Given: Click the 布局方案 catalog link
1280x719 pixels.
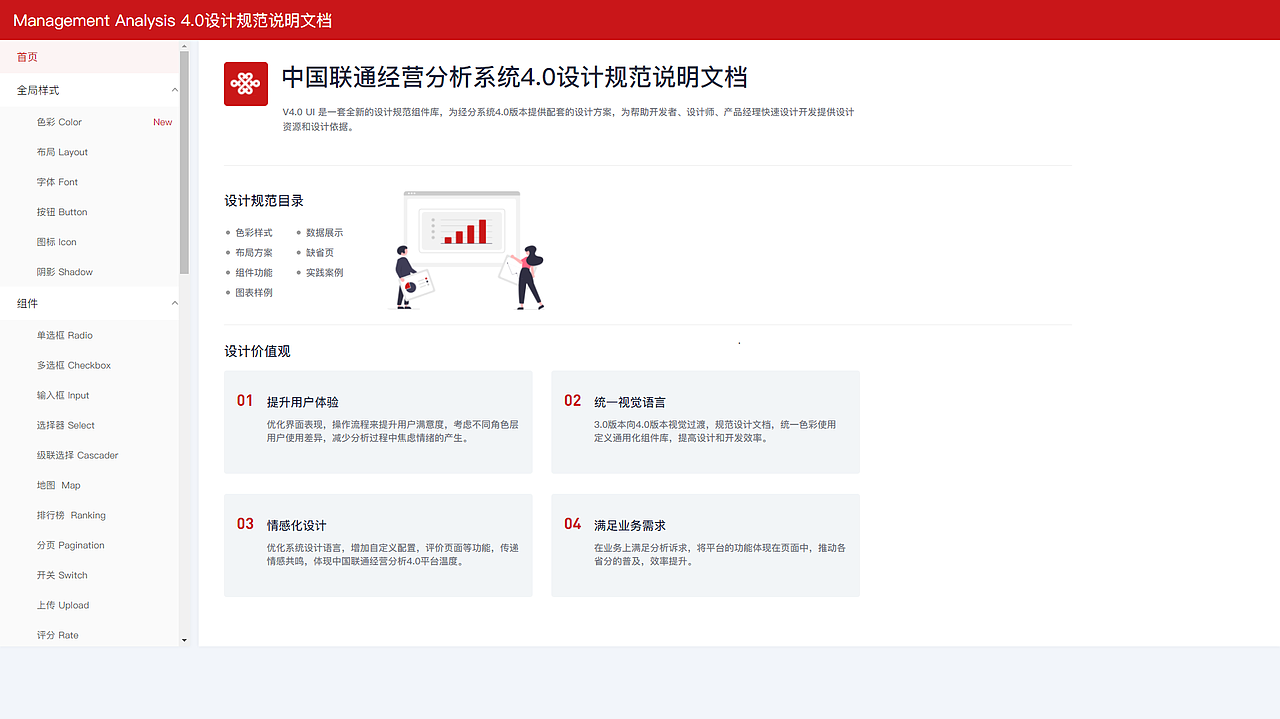Looking at the screenshot, I should [x=254, y=252].
